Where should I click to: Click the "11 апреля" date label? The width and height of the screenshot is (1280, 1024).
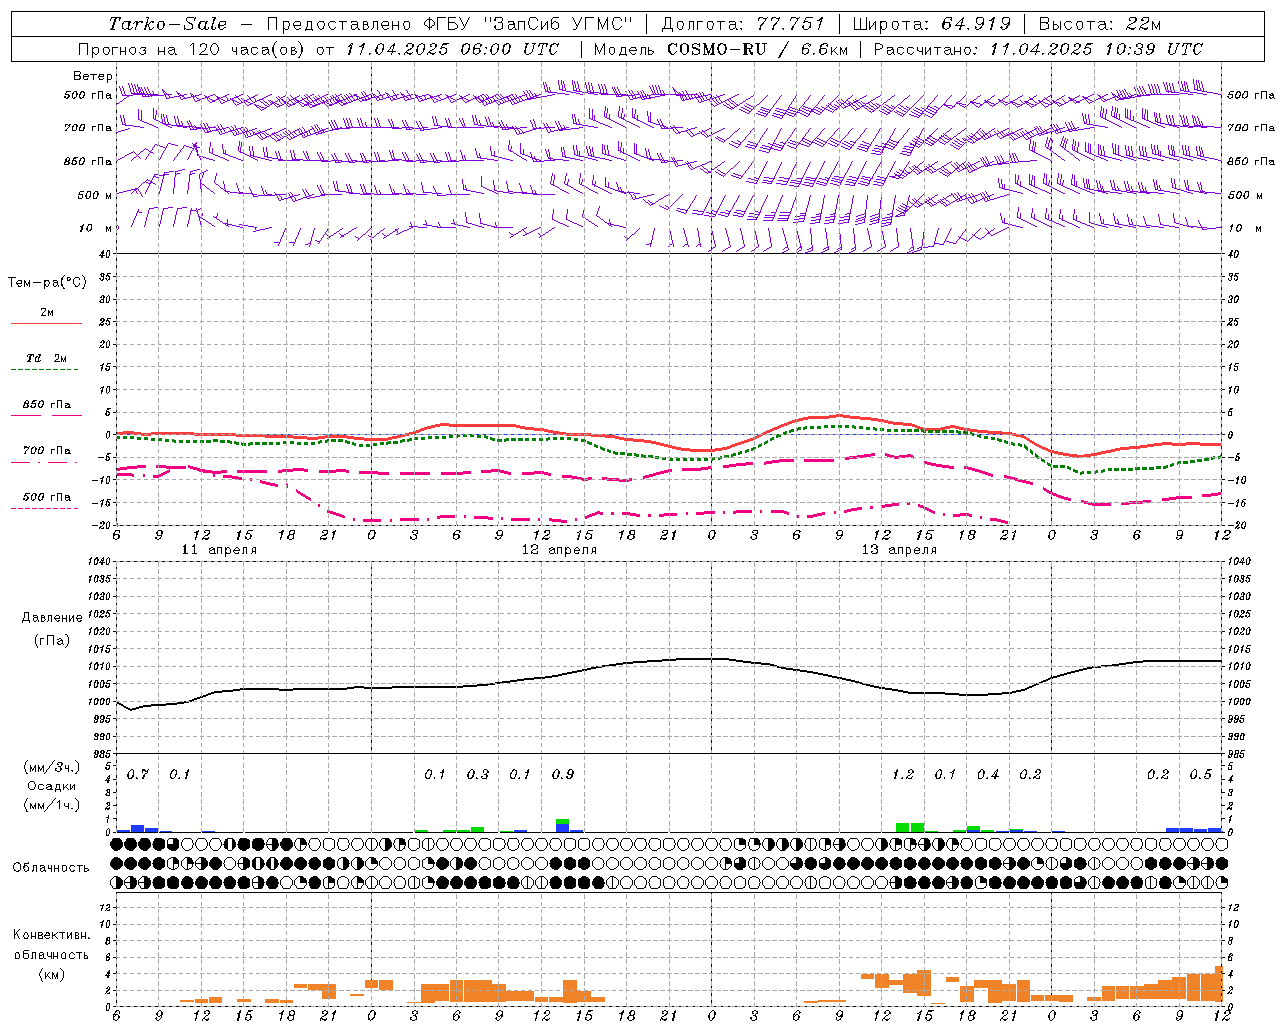coord(219,550)
